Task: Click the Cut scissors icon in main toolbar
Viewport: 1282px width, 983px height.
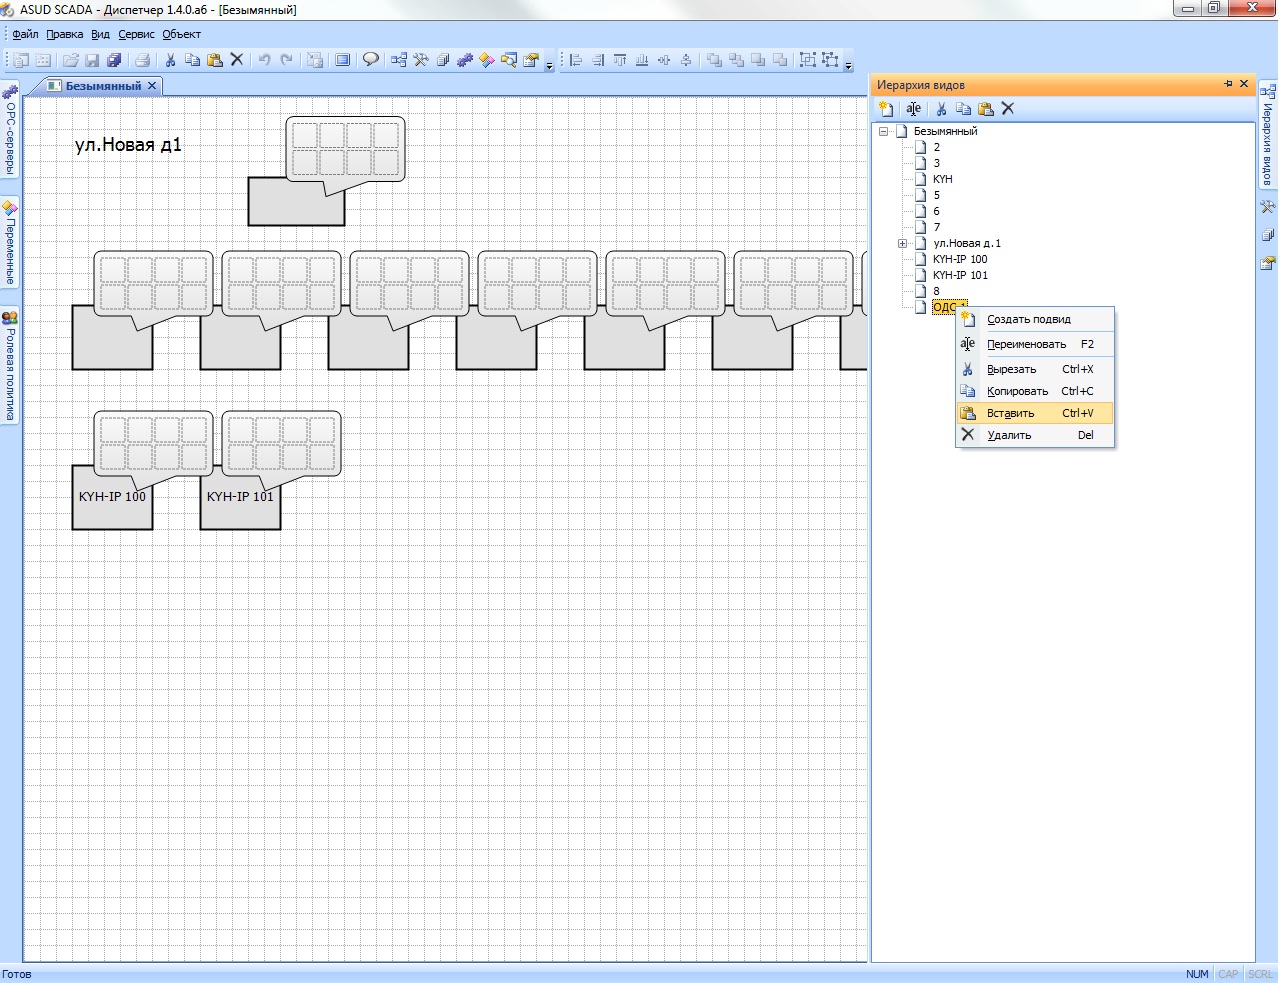Action: [x=170, y=60]
